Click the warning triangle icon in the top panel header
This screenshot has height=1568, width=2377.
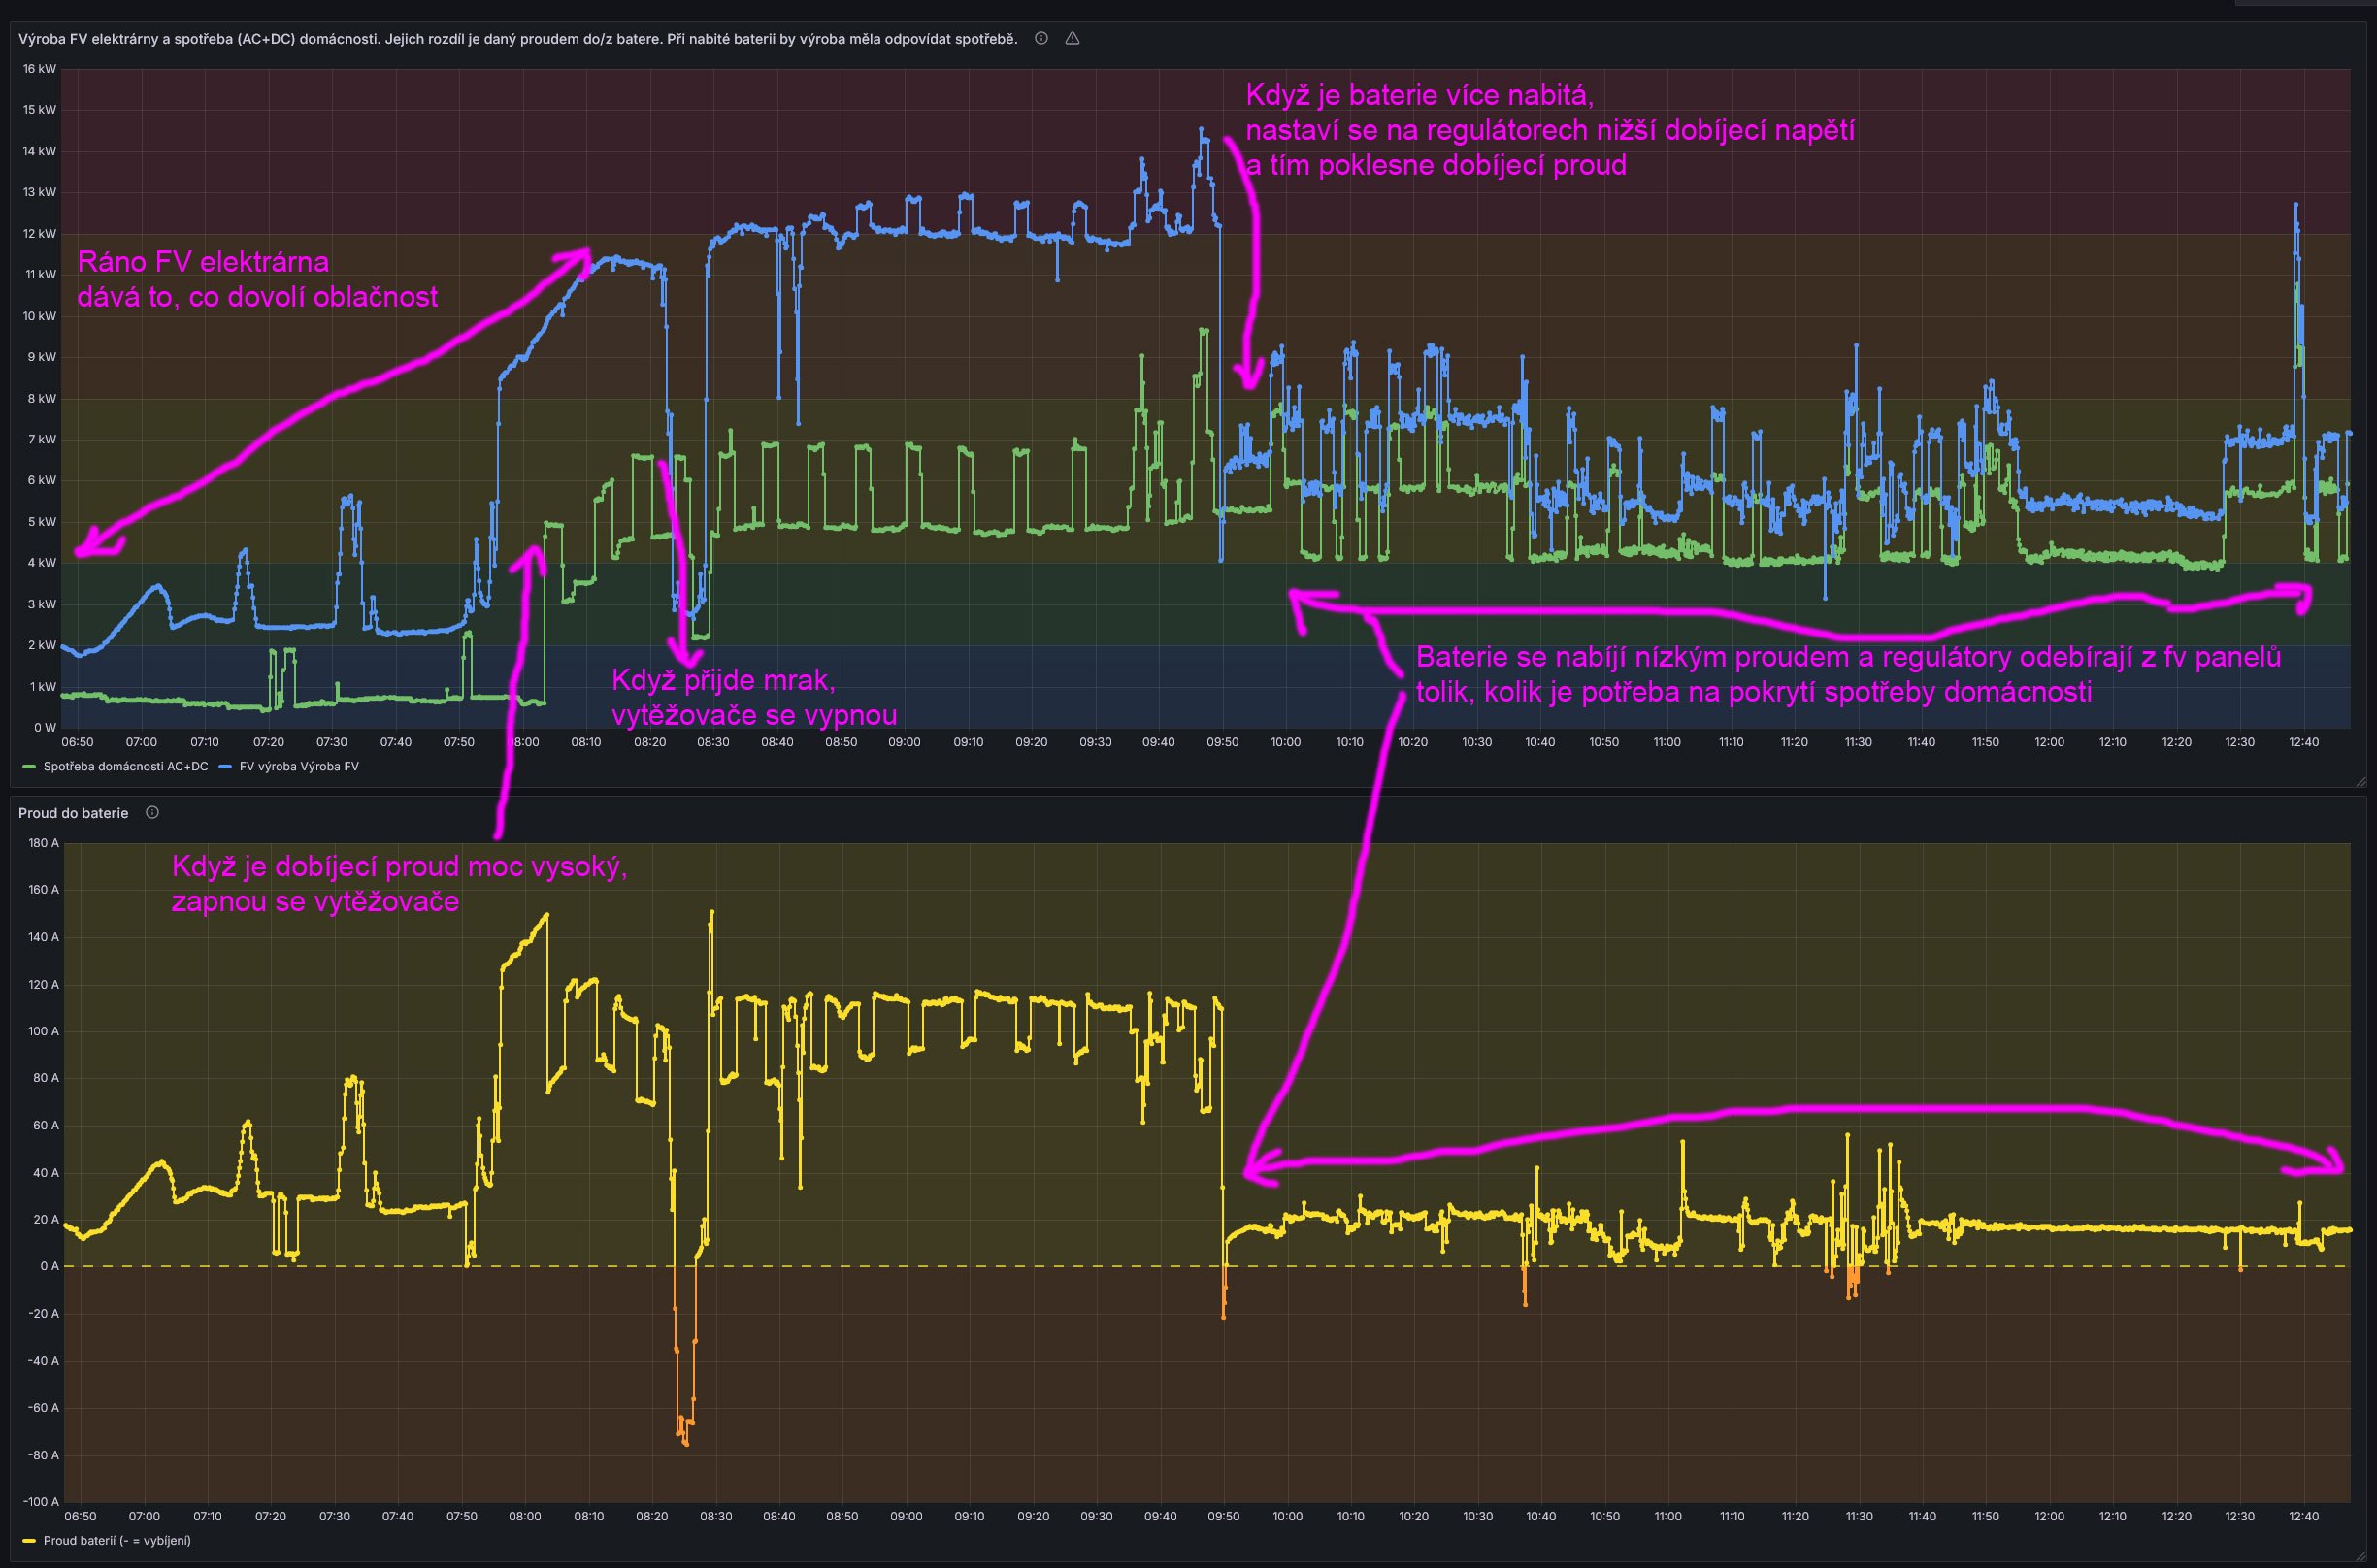tap(1072, 39)
